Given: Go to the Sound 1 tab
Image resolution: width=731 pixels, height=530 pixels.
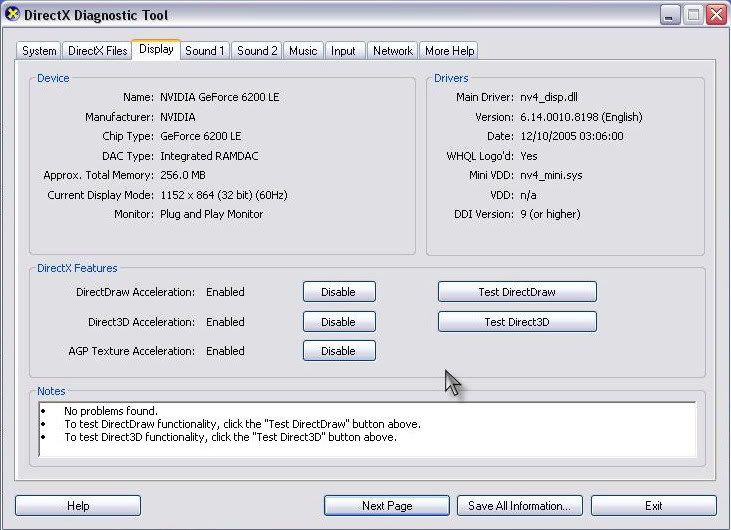Looking at the screenshot, I should click(x=205, y=51).
